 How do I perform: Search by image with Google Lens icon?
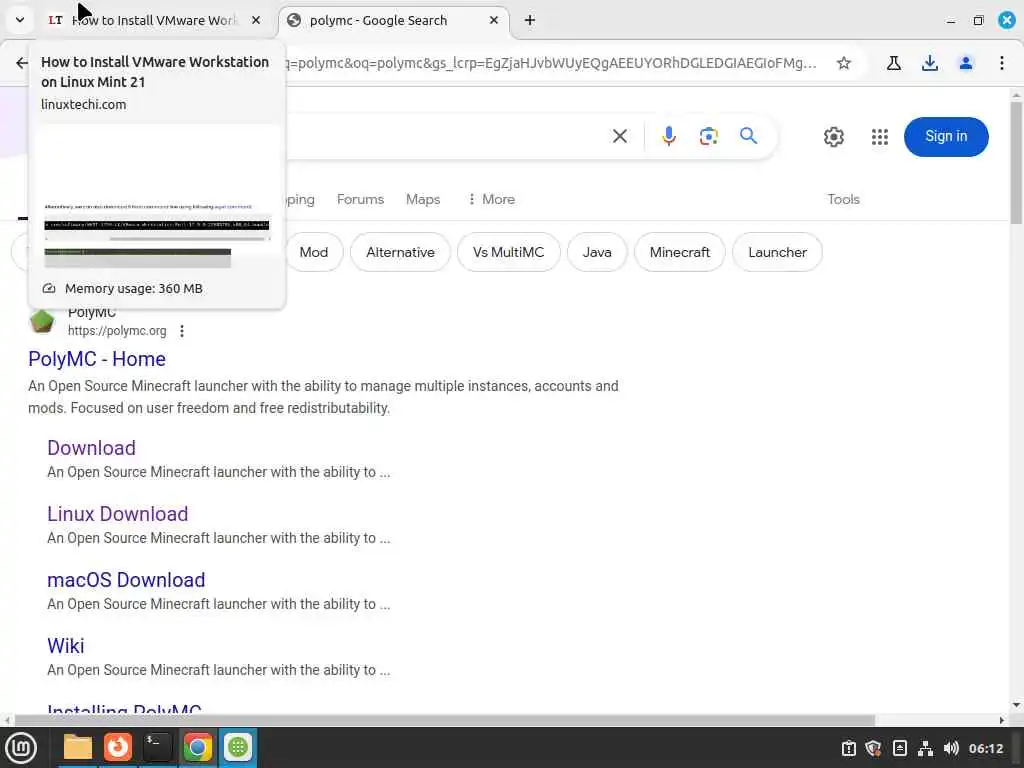click(x=709, y=136)
